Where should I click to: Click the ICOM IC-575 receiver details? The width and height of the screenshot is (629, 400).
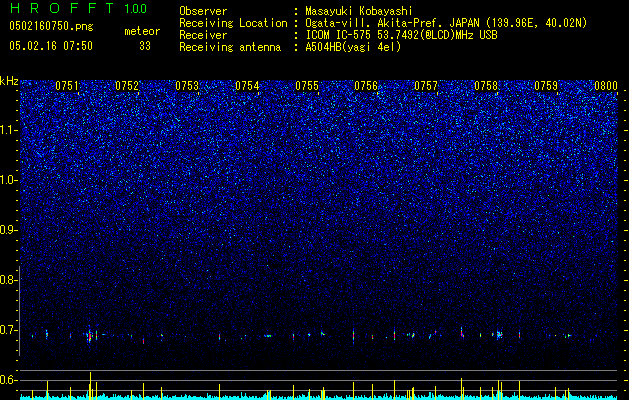click(401, 35)
